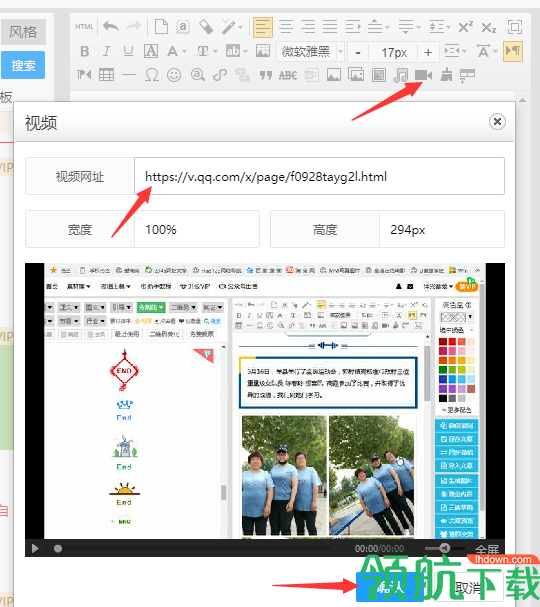Click the insert music icon

tap(401, 75)
